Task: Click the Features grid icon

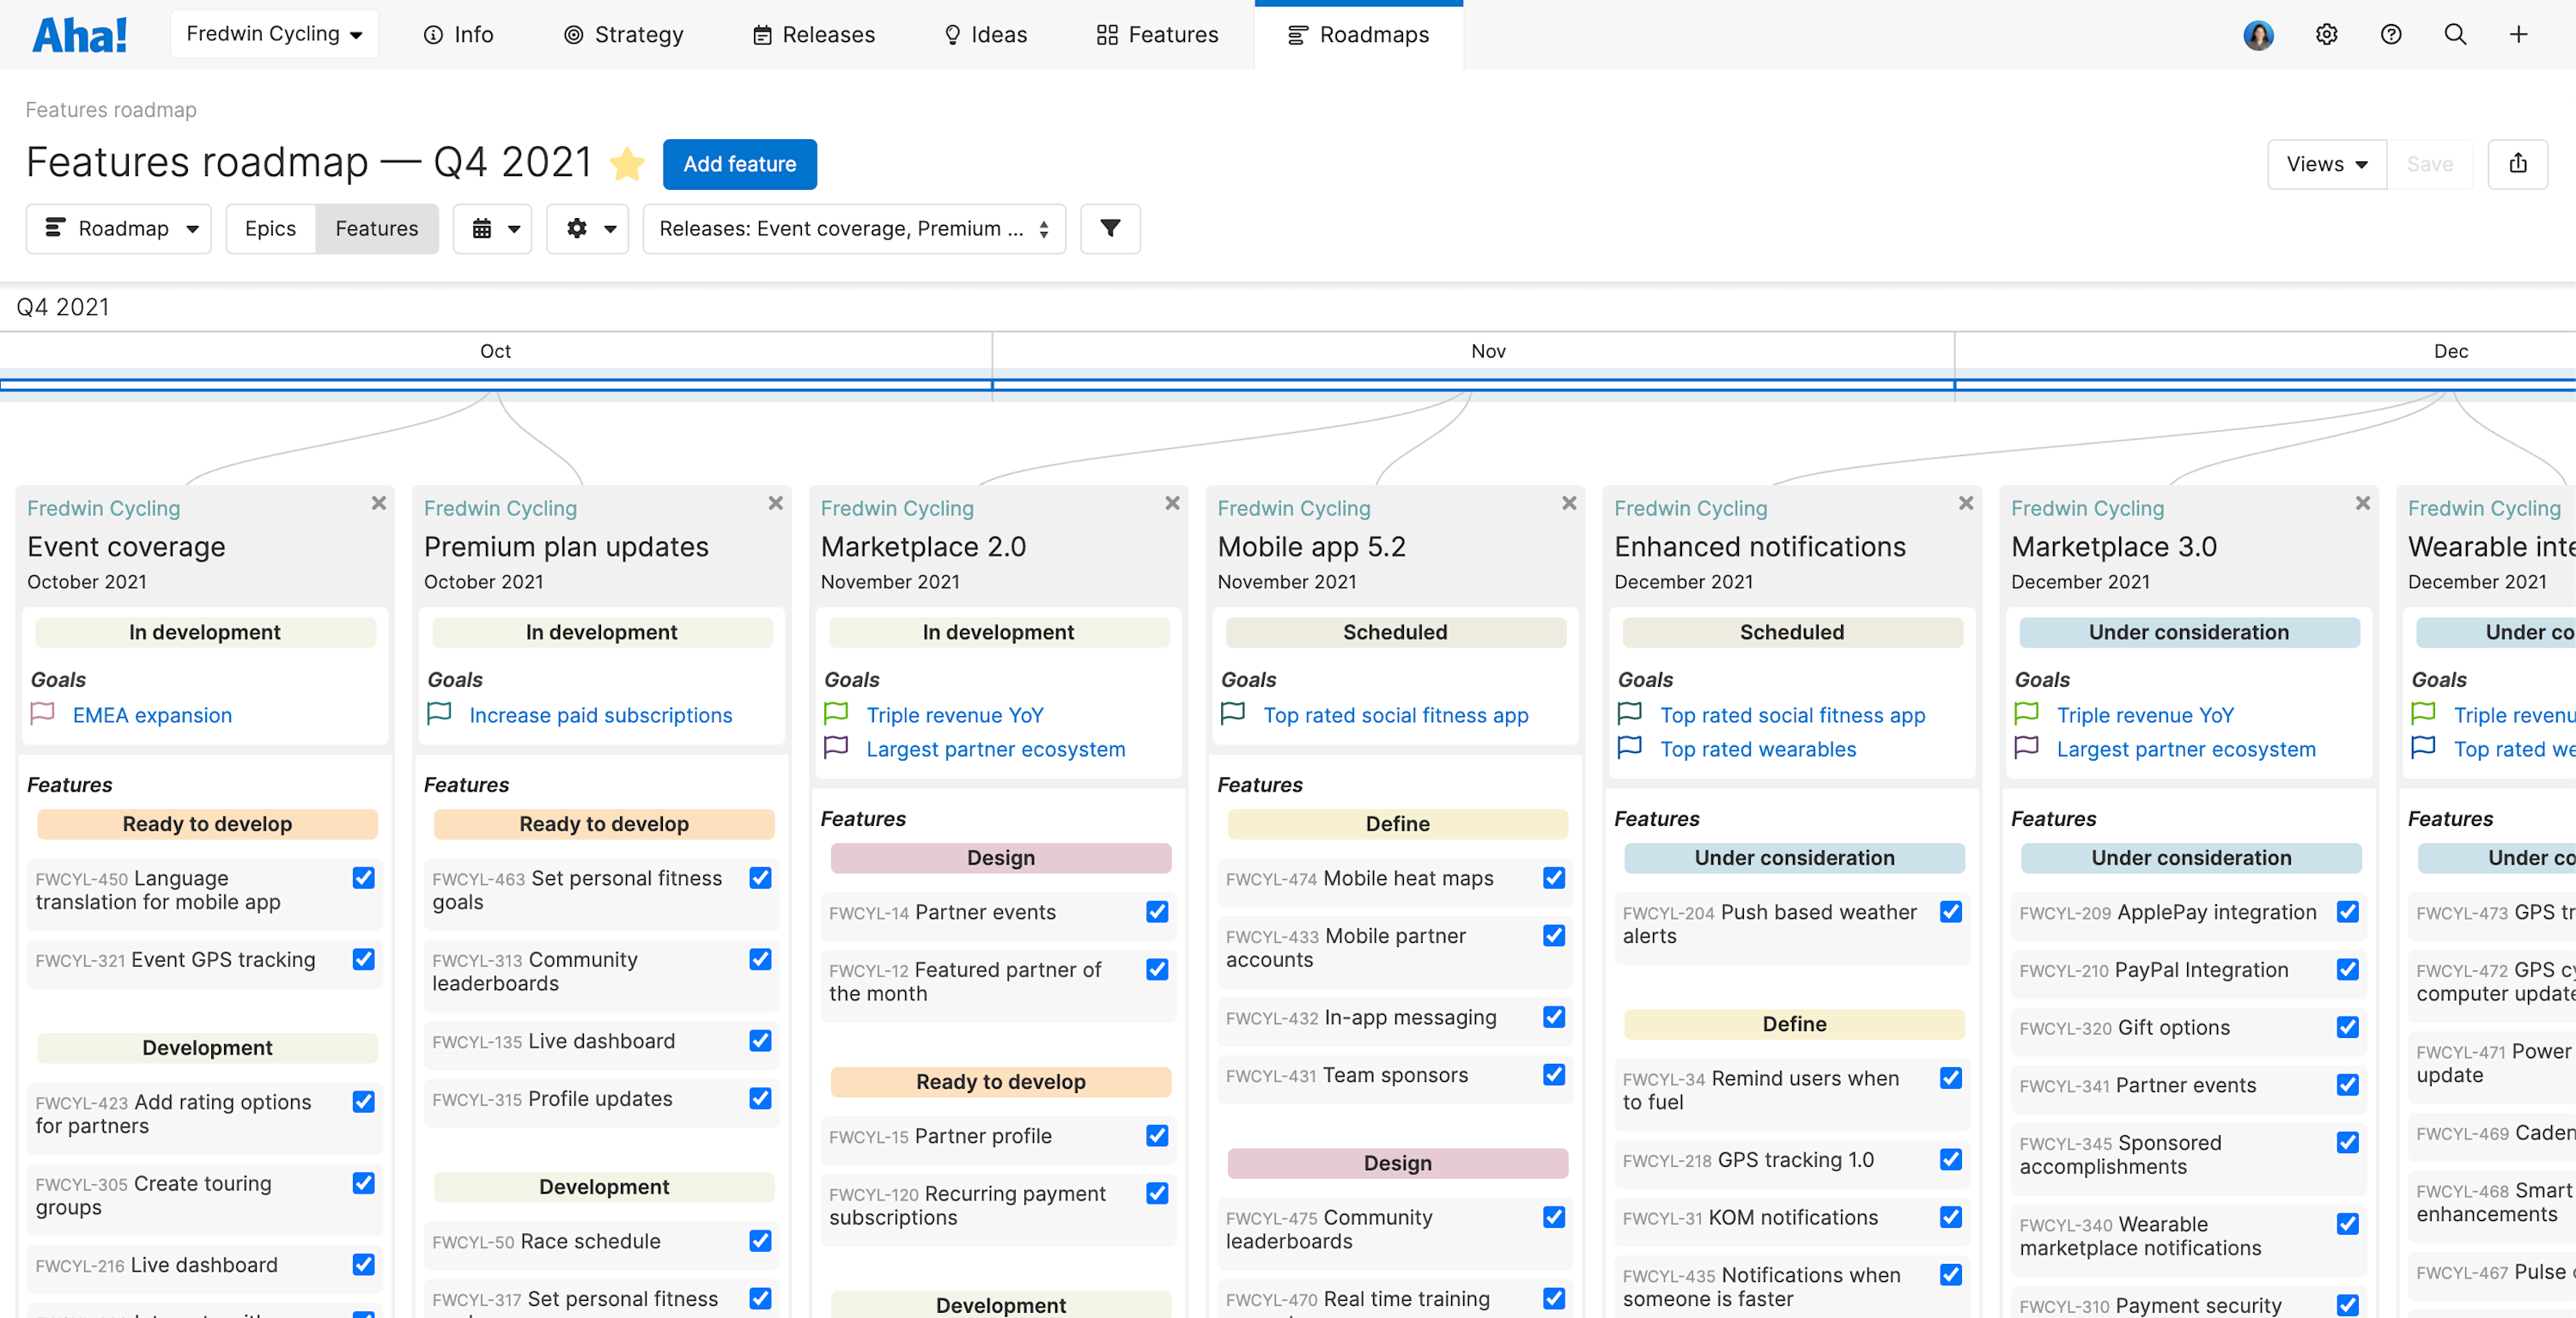Action: [1104, 34]
